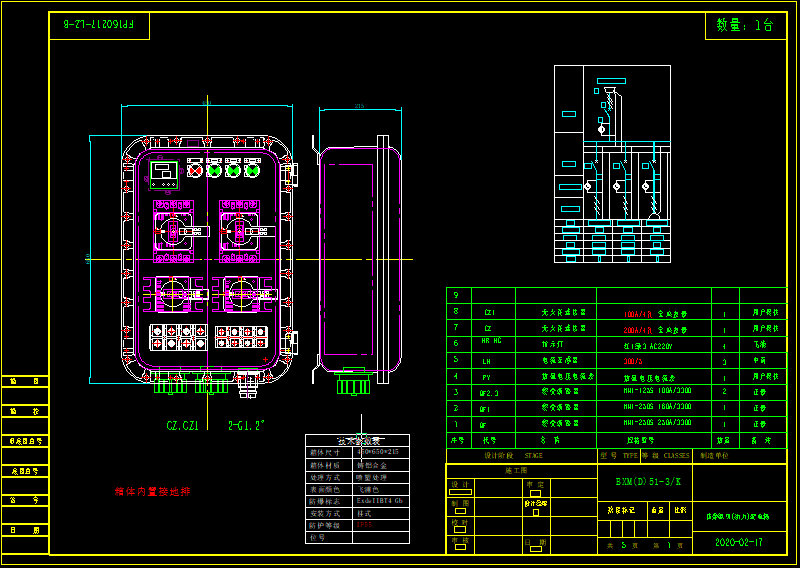Select the 'PV' code in parts list
The width and height of the screenshot is (800, 568).
[x=486, y=377]
